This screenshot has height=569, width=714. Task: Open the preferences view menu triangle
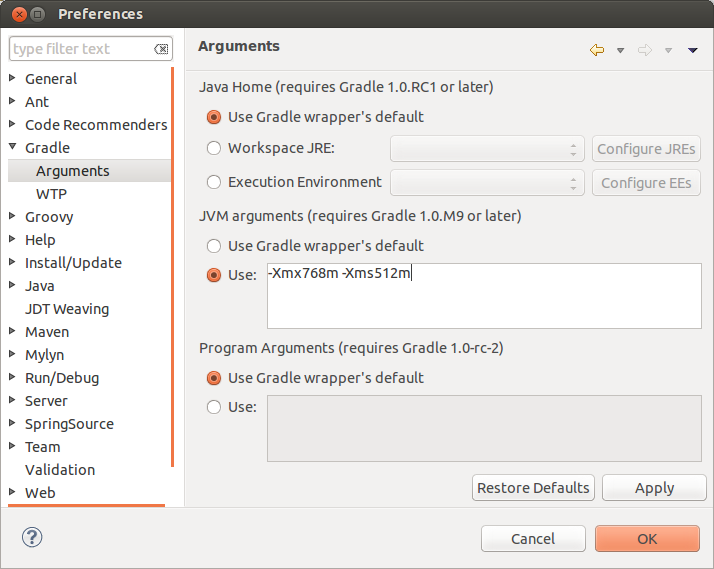693,50
